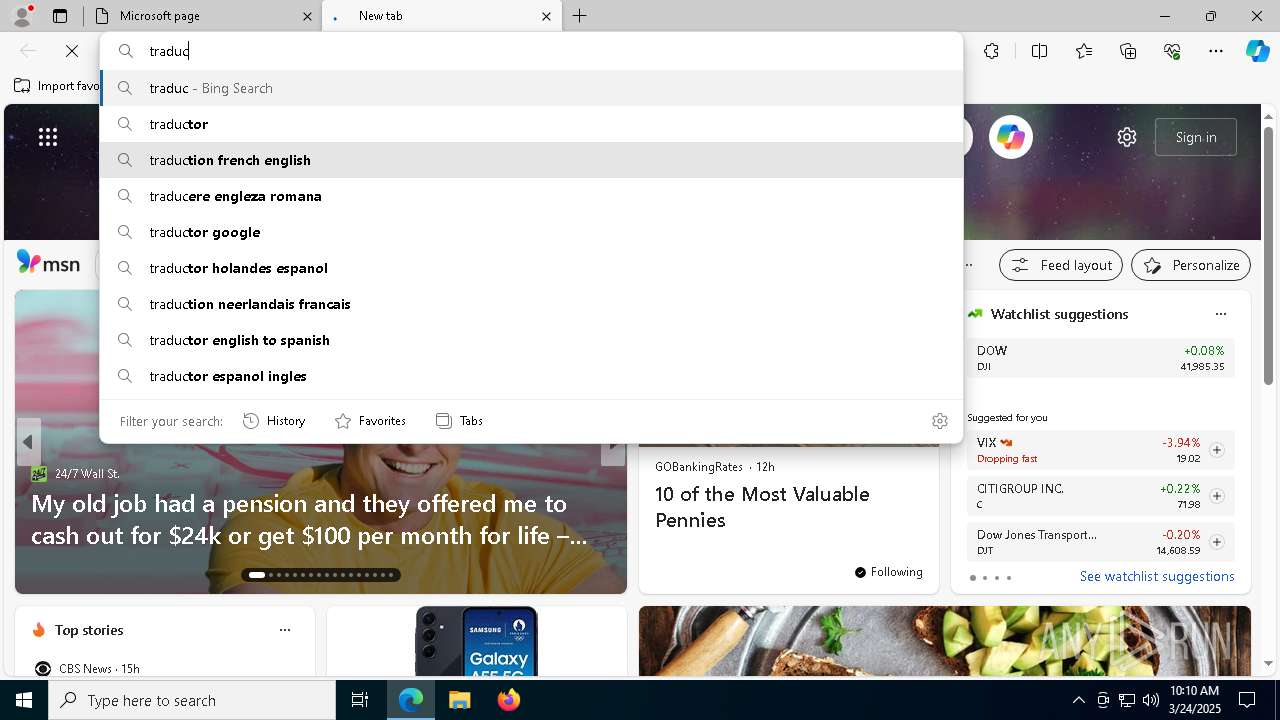Select 'traducere engleza romana' suggestion
This screenshot has width=1280, height=720.
coord(531,196)
